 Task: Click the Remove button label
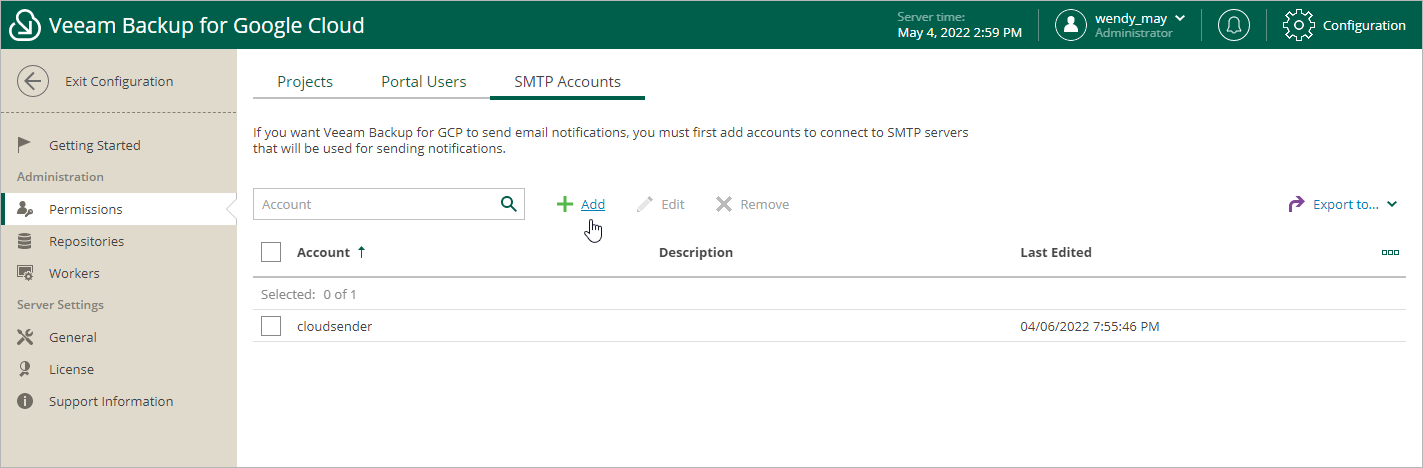click(765, 204)
